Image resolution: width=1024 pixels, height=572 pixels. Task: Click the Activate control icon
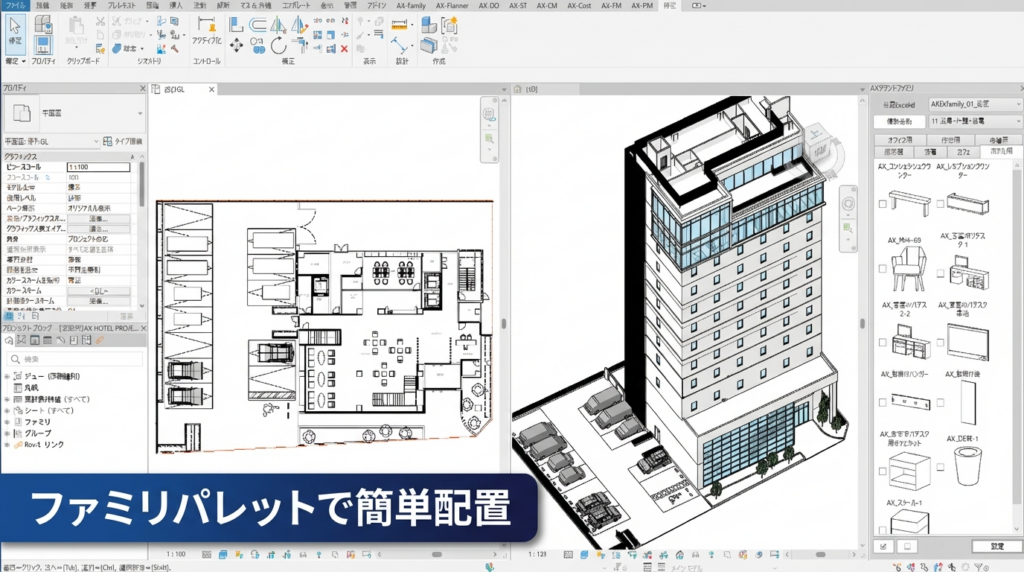pos(206,40)
